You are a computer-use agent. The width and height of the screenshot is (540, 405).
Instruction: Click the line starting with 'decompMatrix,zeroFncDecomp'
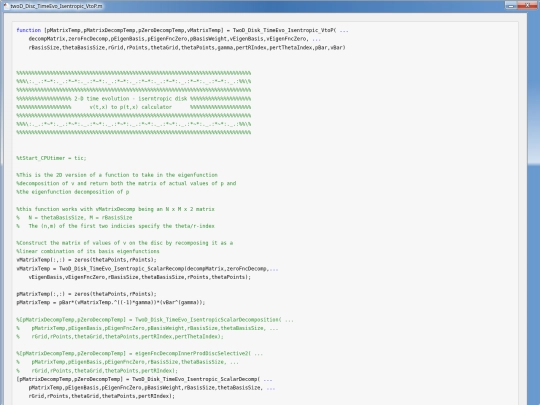pos(175,39)
